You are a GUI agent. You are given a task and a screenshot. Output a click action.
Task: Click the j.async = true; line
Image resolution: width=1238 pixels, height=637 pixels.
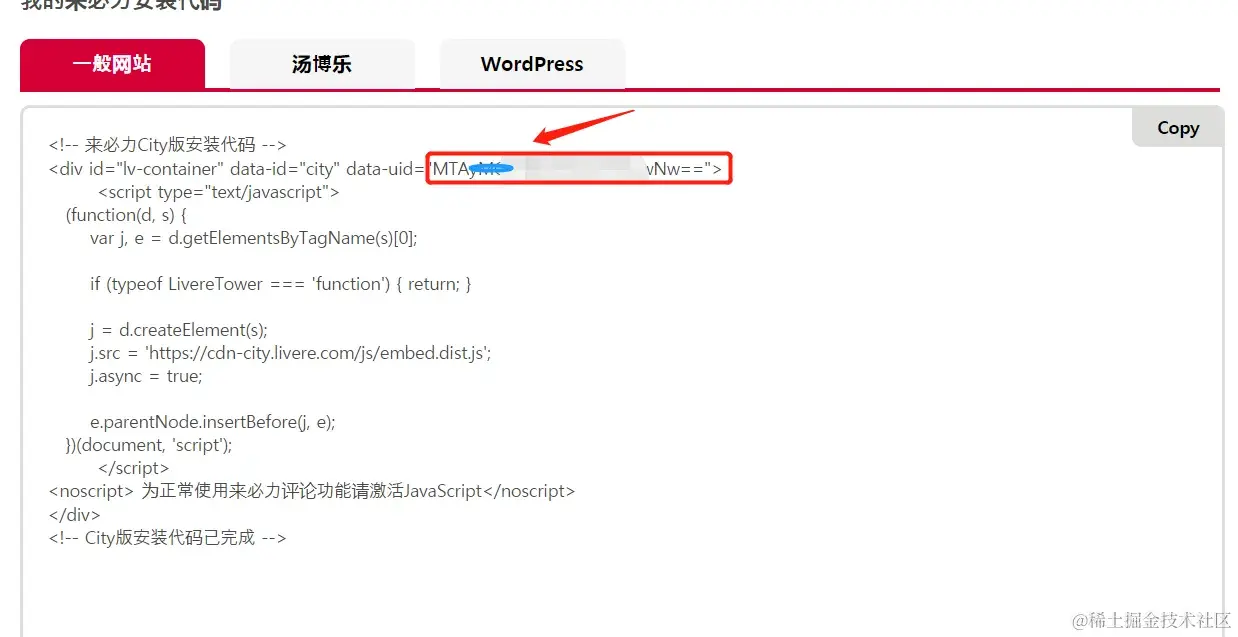pos(146,376)
